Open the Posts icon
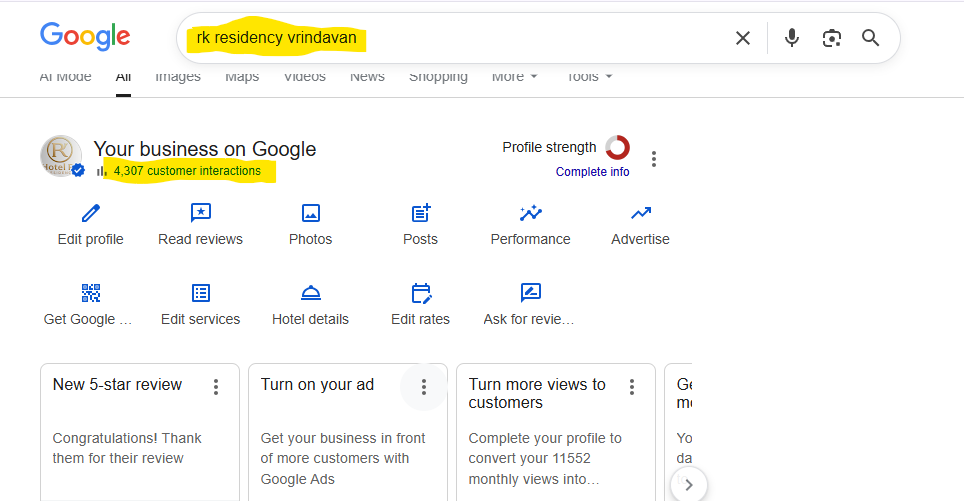This screenshot has width=964, height=501. [421, 213]
